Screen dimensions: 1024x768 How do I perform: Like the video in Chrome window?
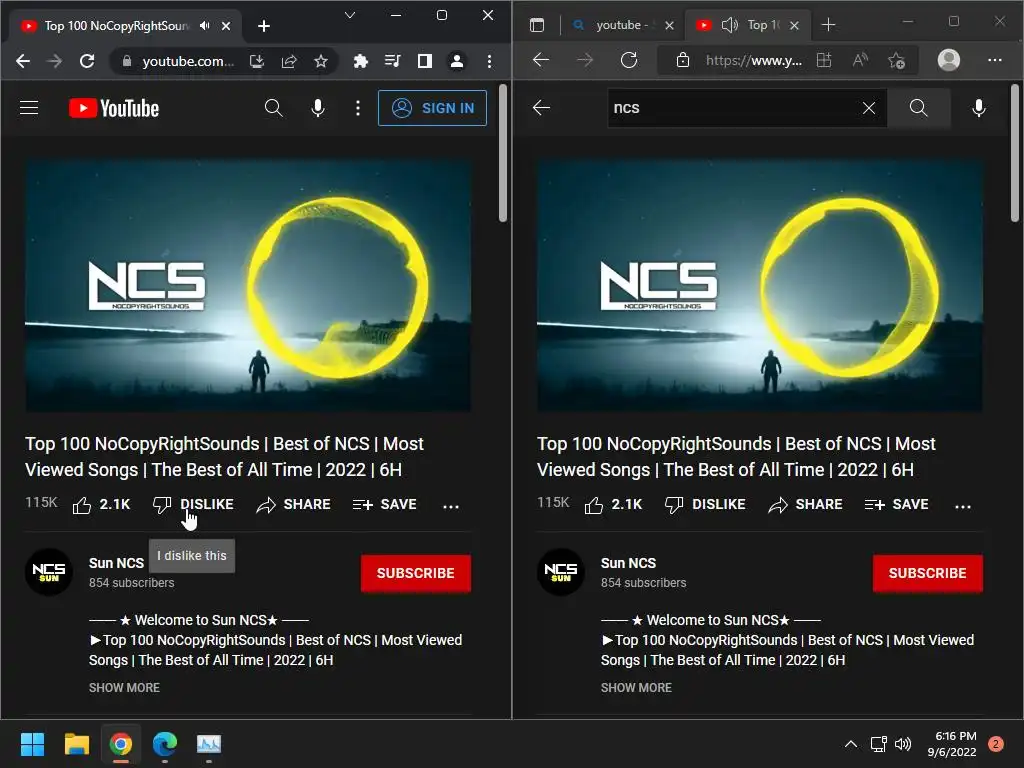click(101, 505)
